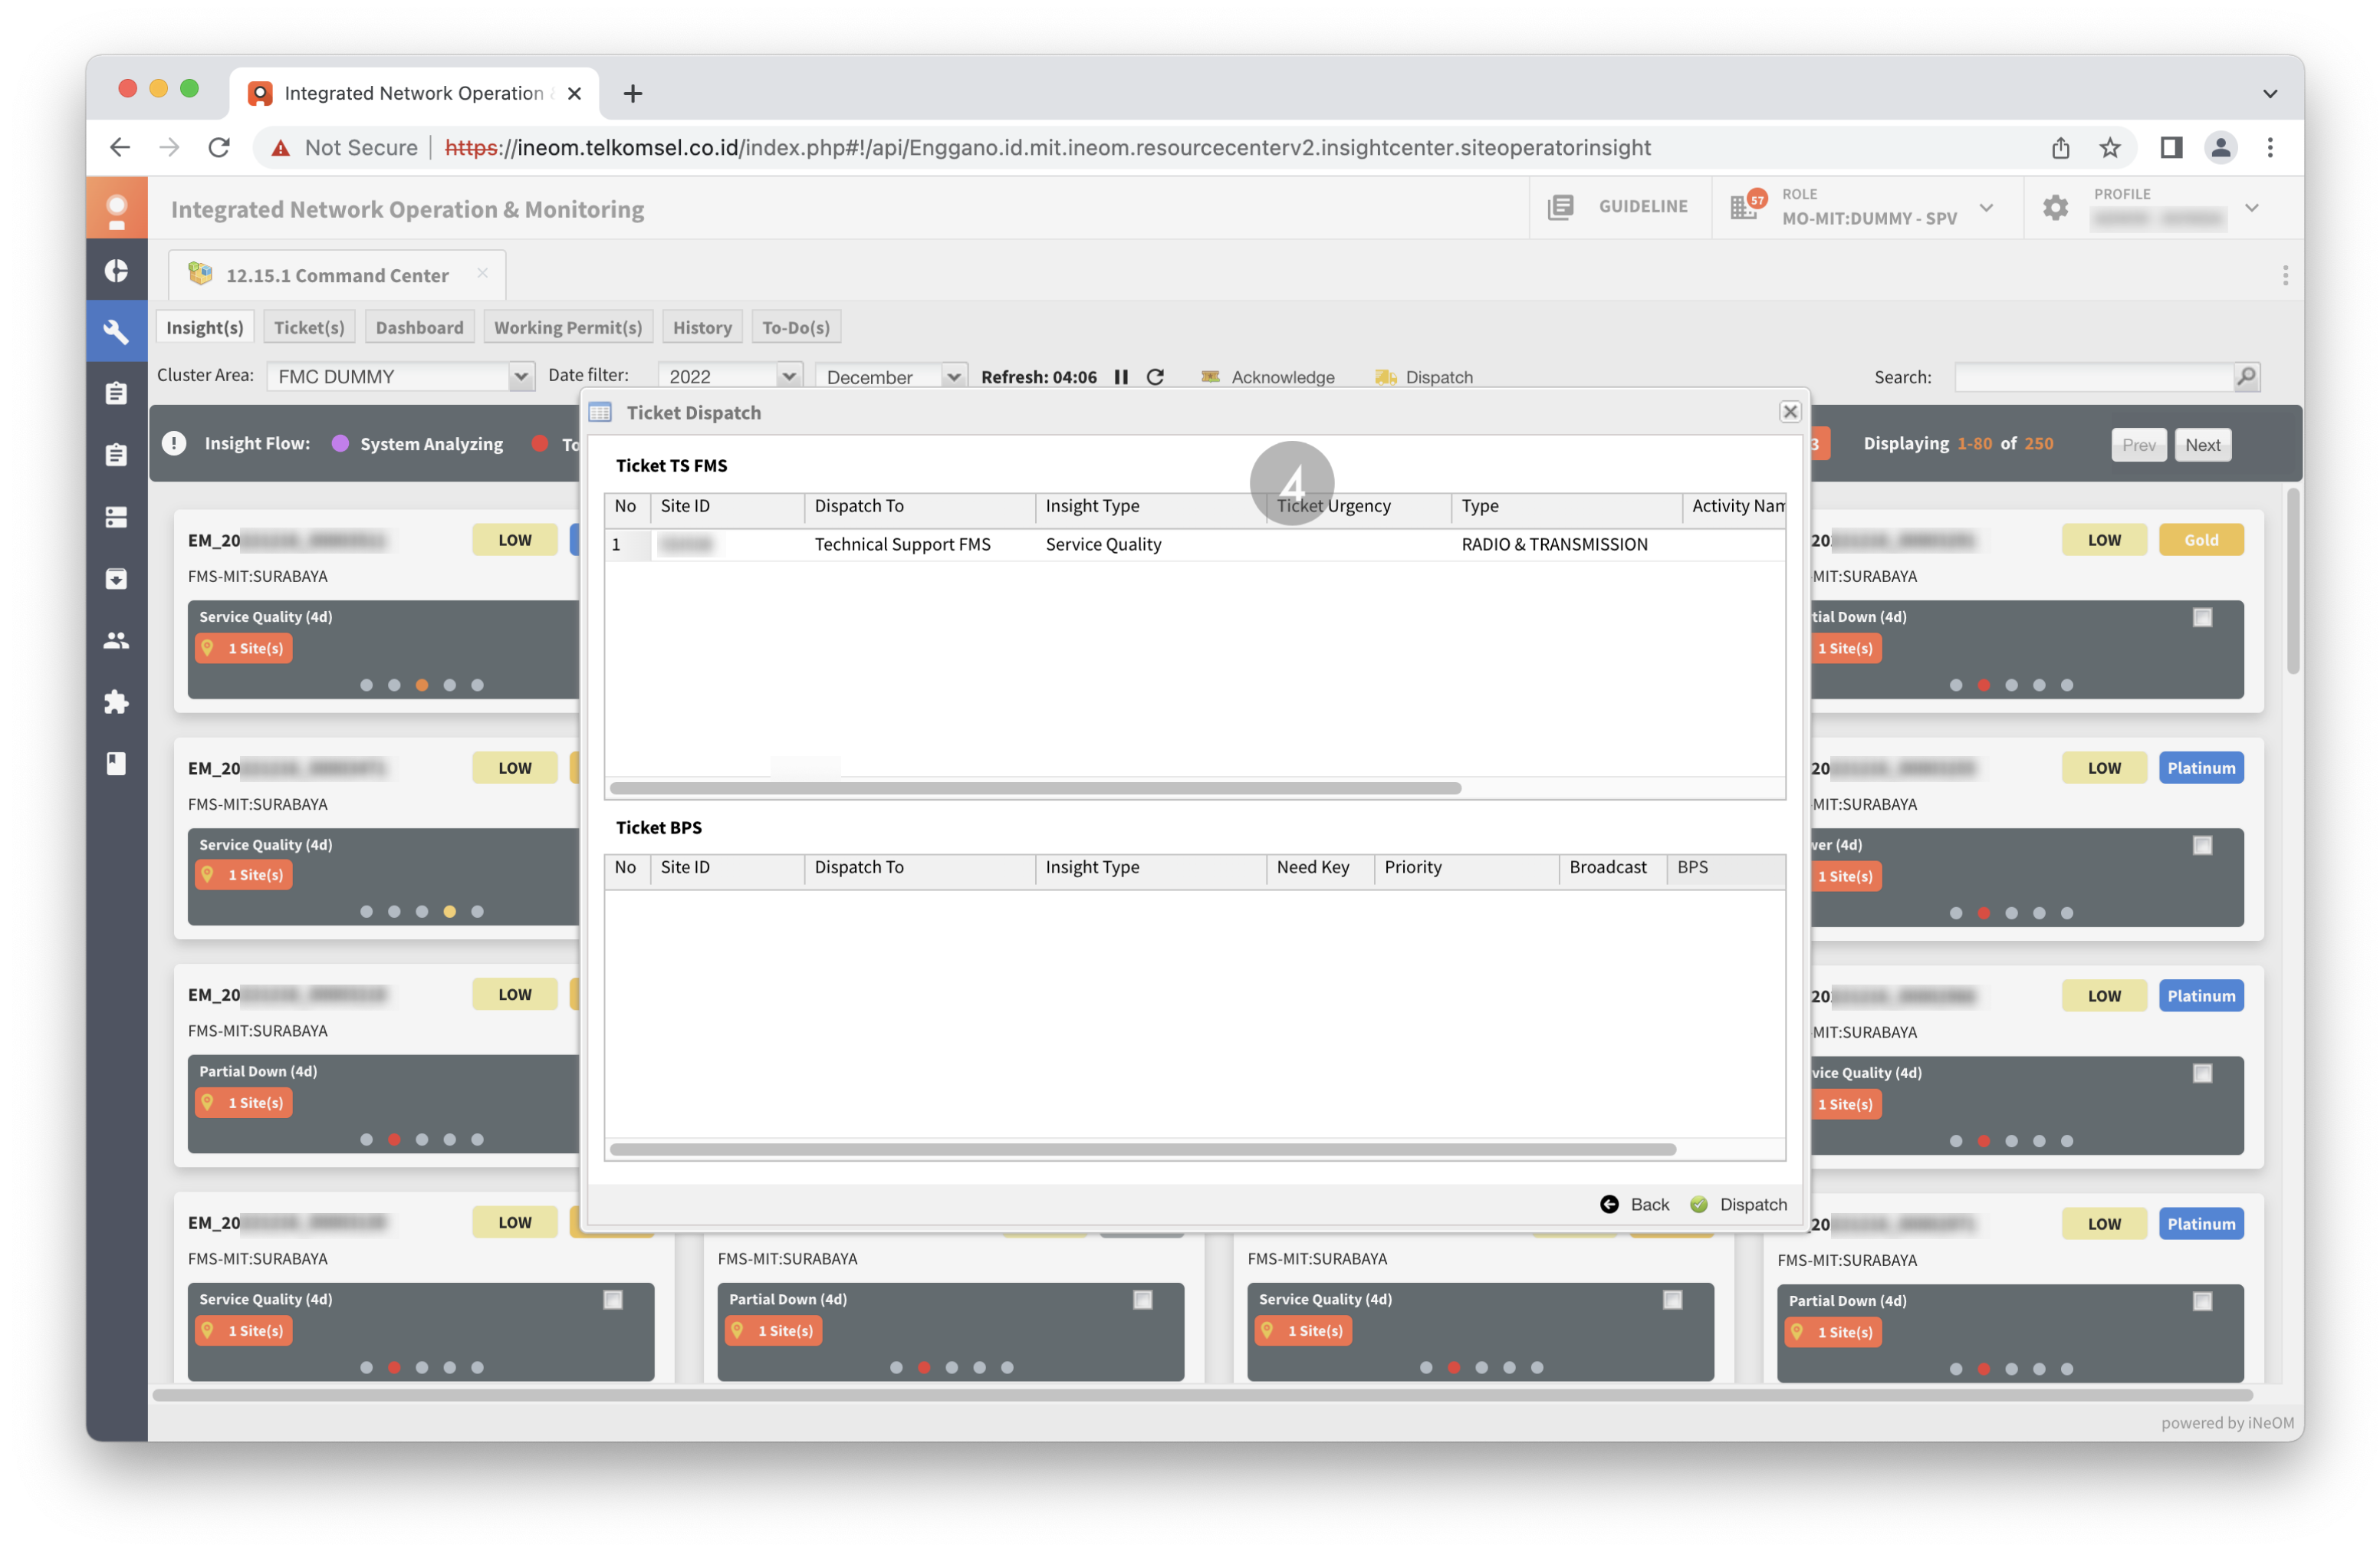Select the Technical Support FMS row cell
2380x1552 pixels.
click(902, 544)
